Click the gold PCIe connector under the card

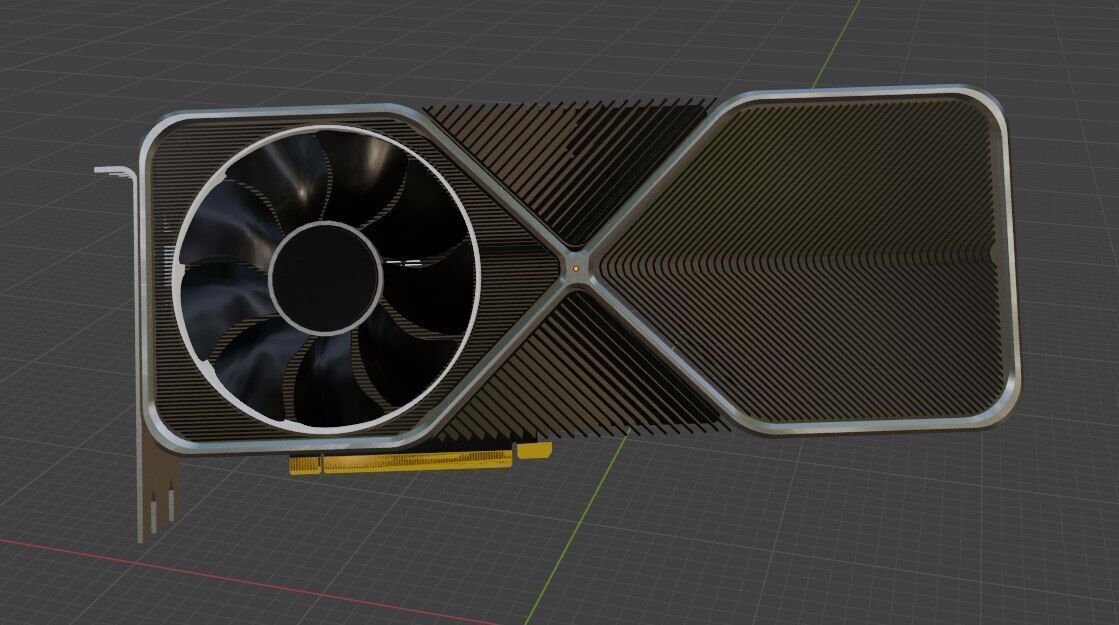click(x=420, y=457)
